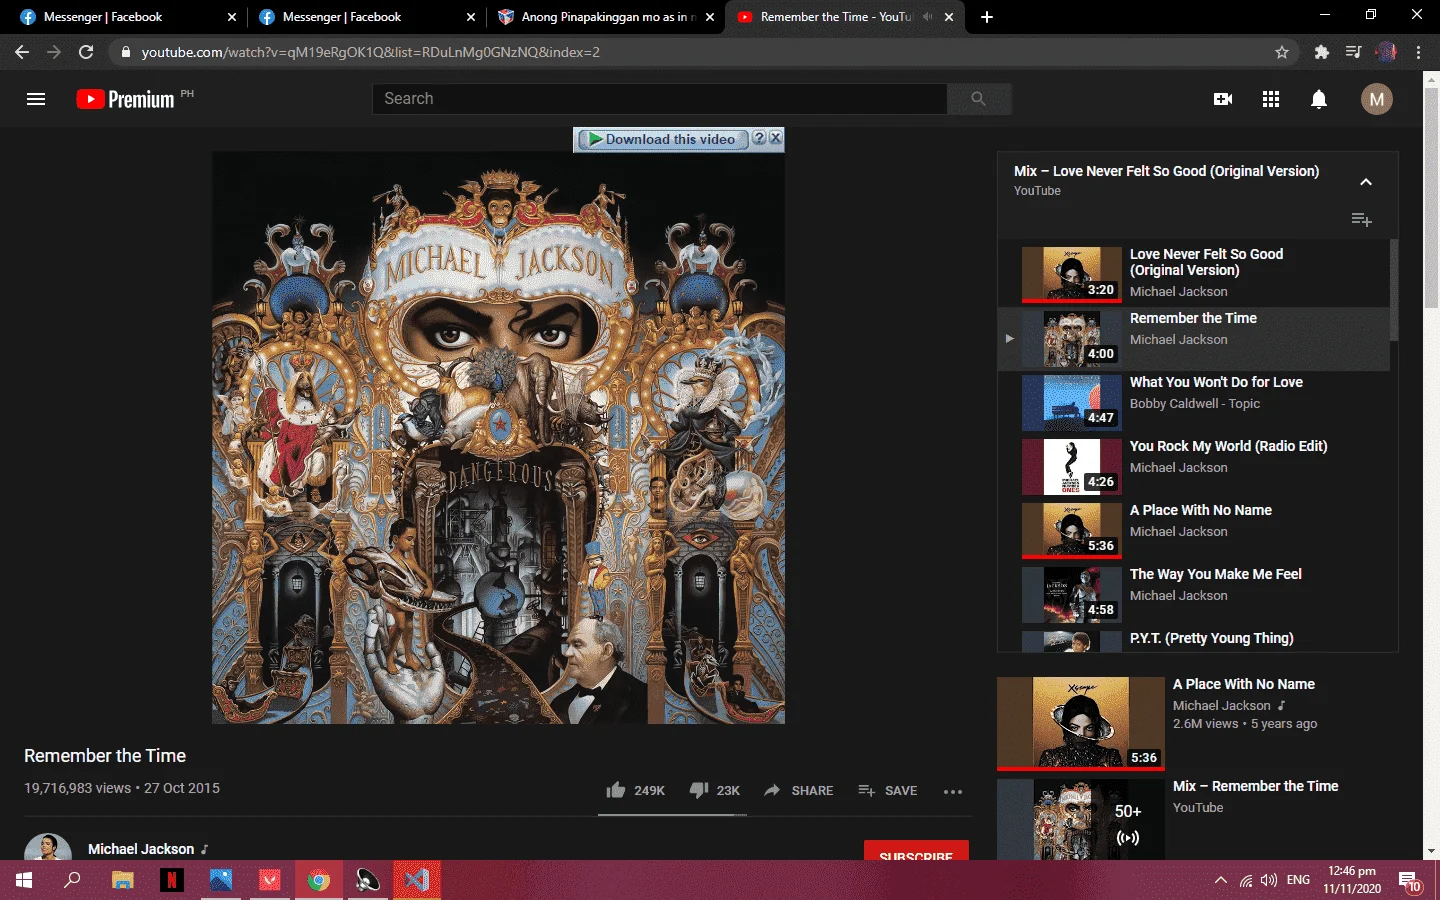The height and width of the screenshot is (900, 1440).
Task: Dismiss the Download this video bar
Action: [x=775, y=139]
